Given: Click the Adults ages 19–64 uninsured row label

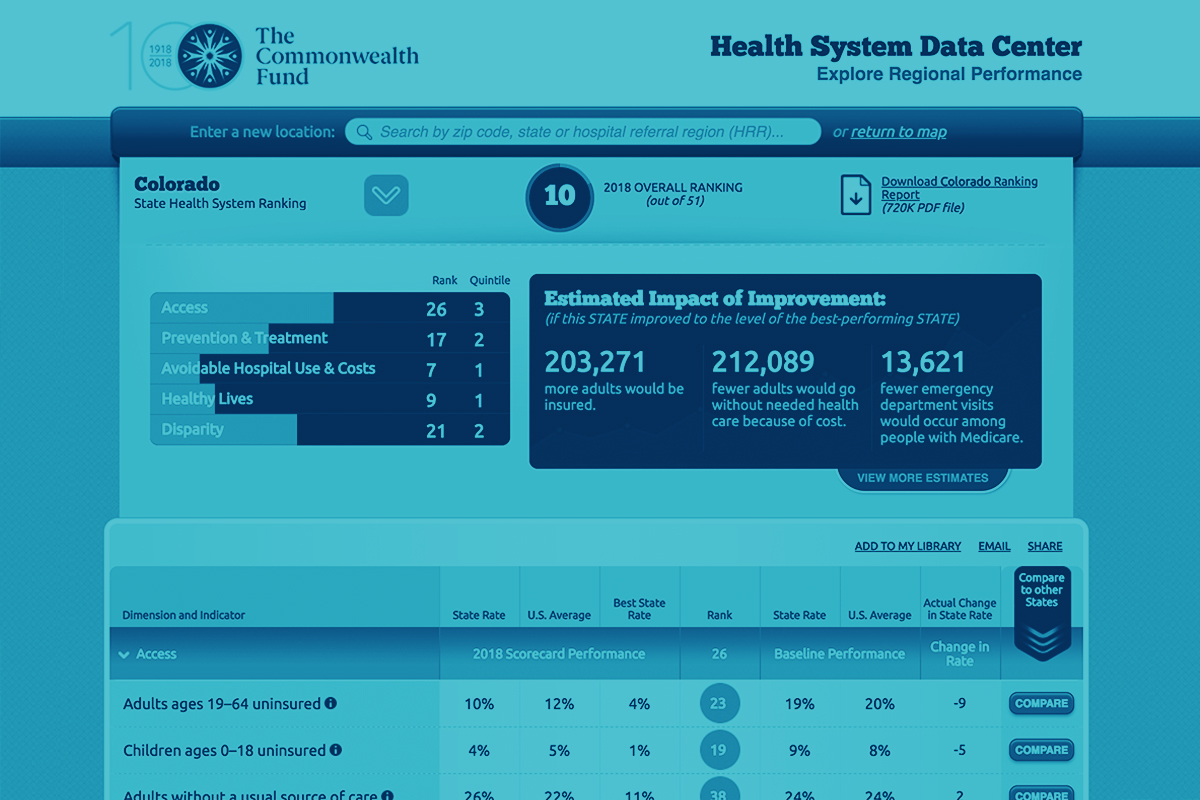Looking at the screenshot, I should point(222,703).
